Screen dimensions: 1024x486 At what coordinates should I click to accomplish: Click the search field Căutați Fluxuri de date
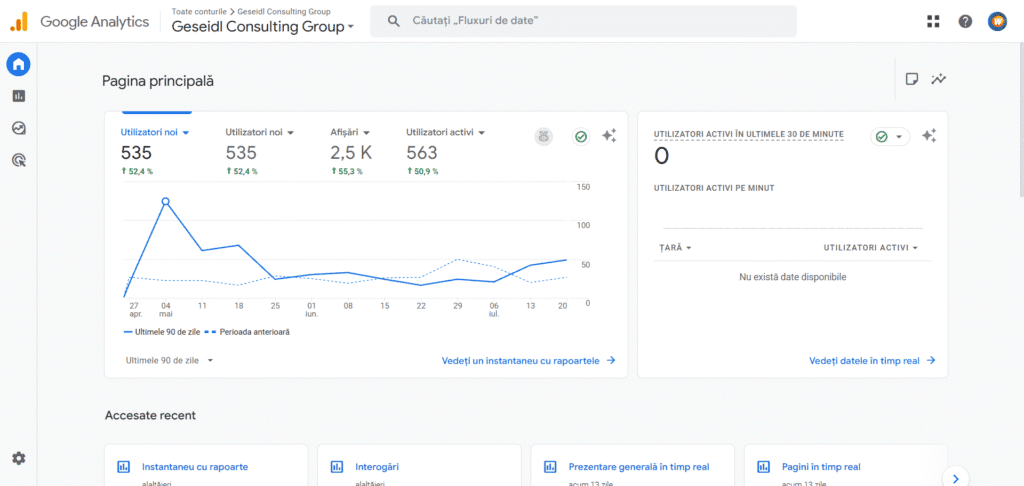583,21
